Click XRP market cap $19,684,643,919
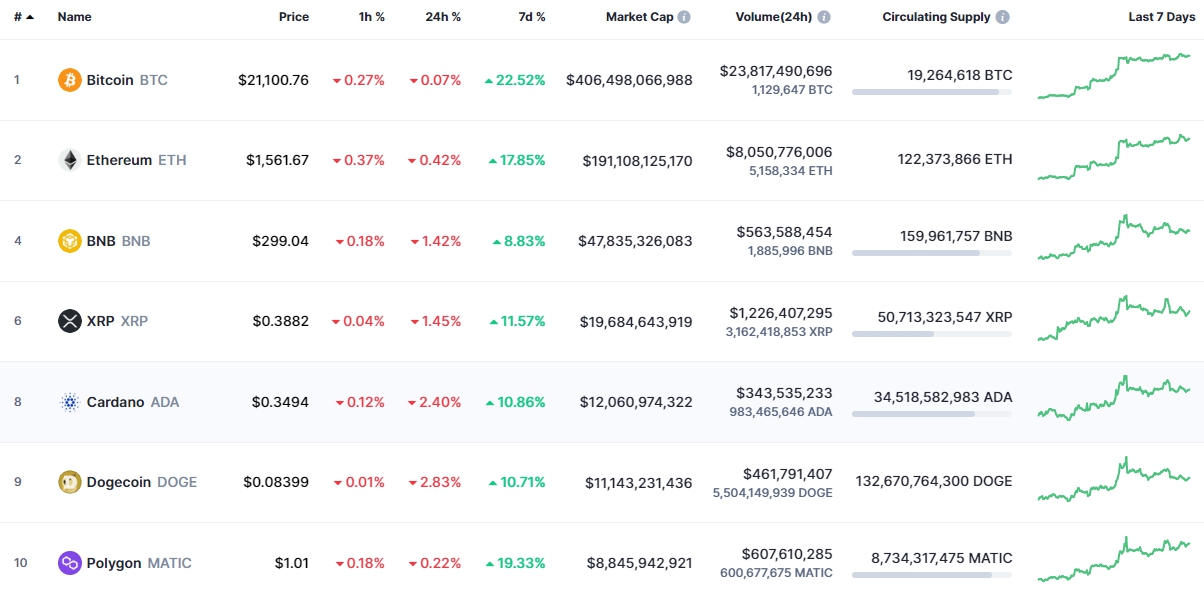This screenshot has width=1204, height=596. pos(636,321)
